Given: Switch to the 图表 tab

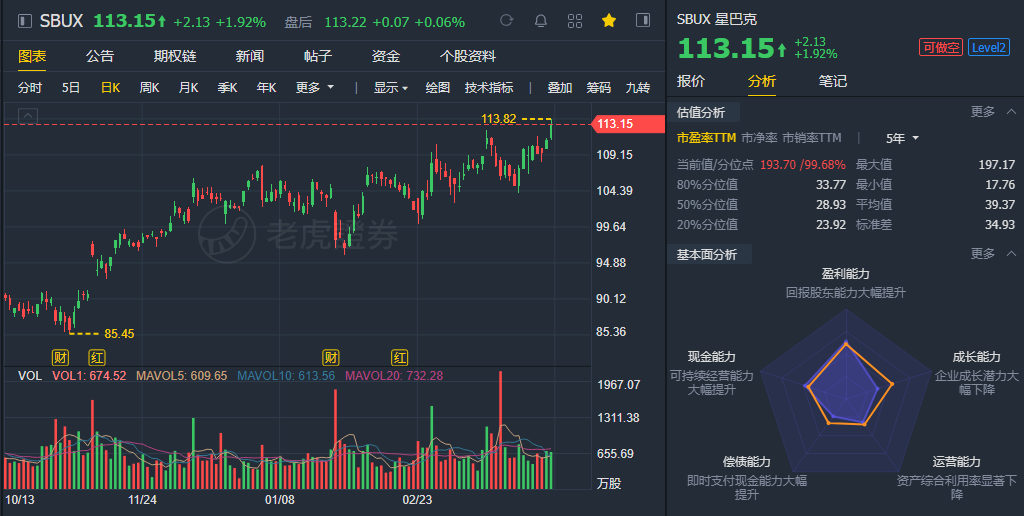Looking at the screenshot, I should 32,56.
